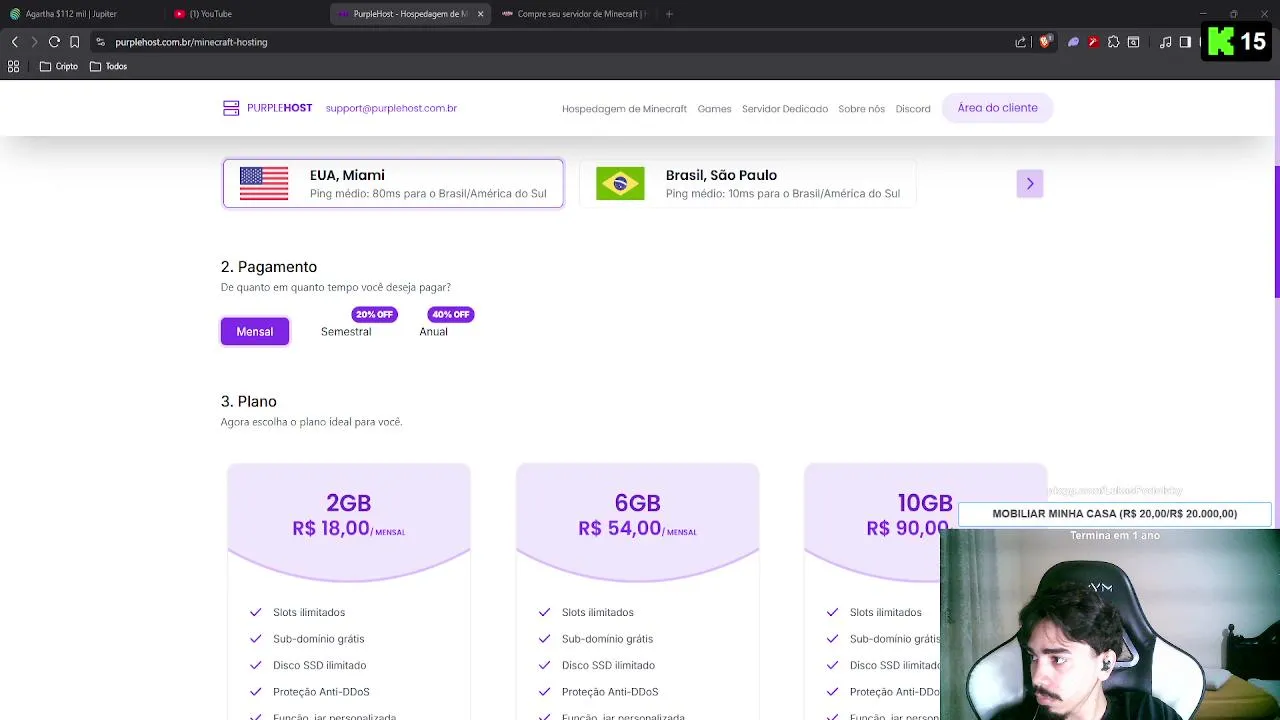The height and width of the screenshot is (720, 1280).
Task: Click the United States flag icon
Action: (264, 183)
